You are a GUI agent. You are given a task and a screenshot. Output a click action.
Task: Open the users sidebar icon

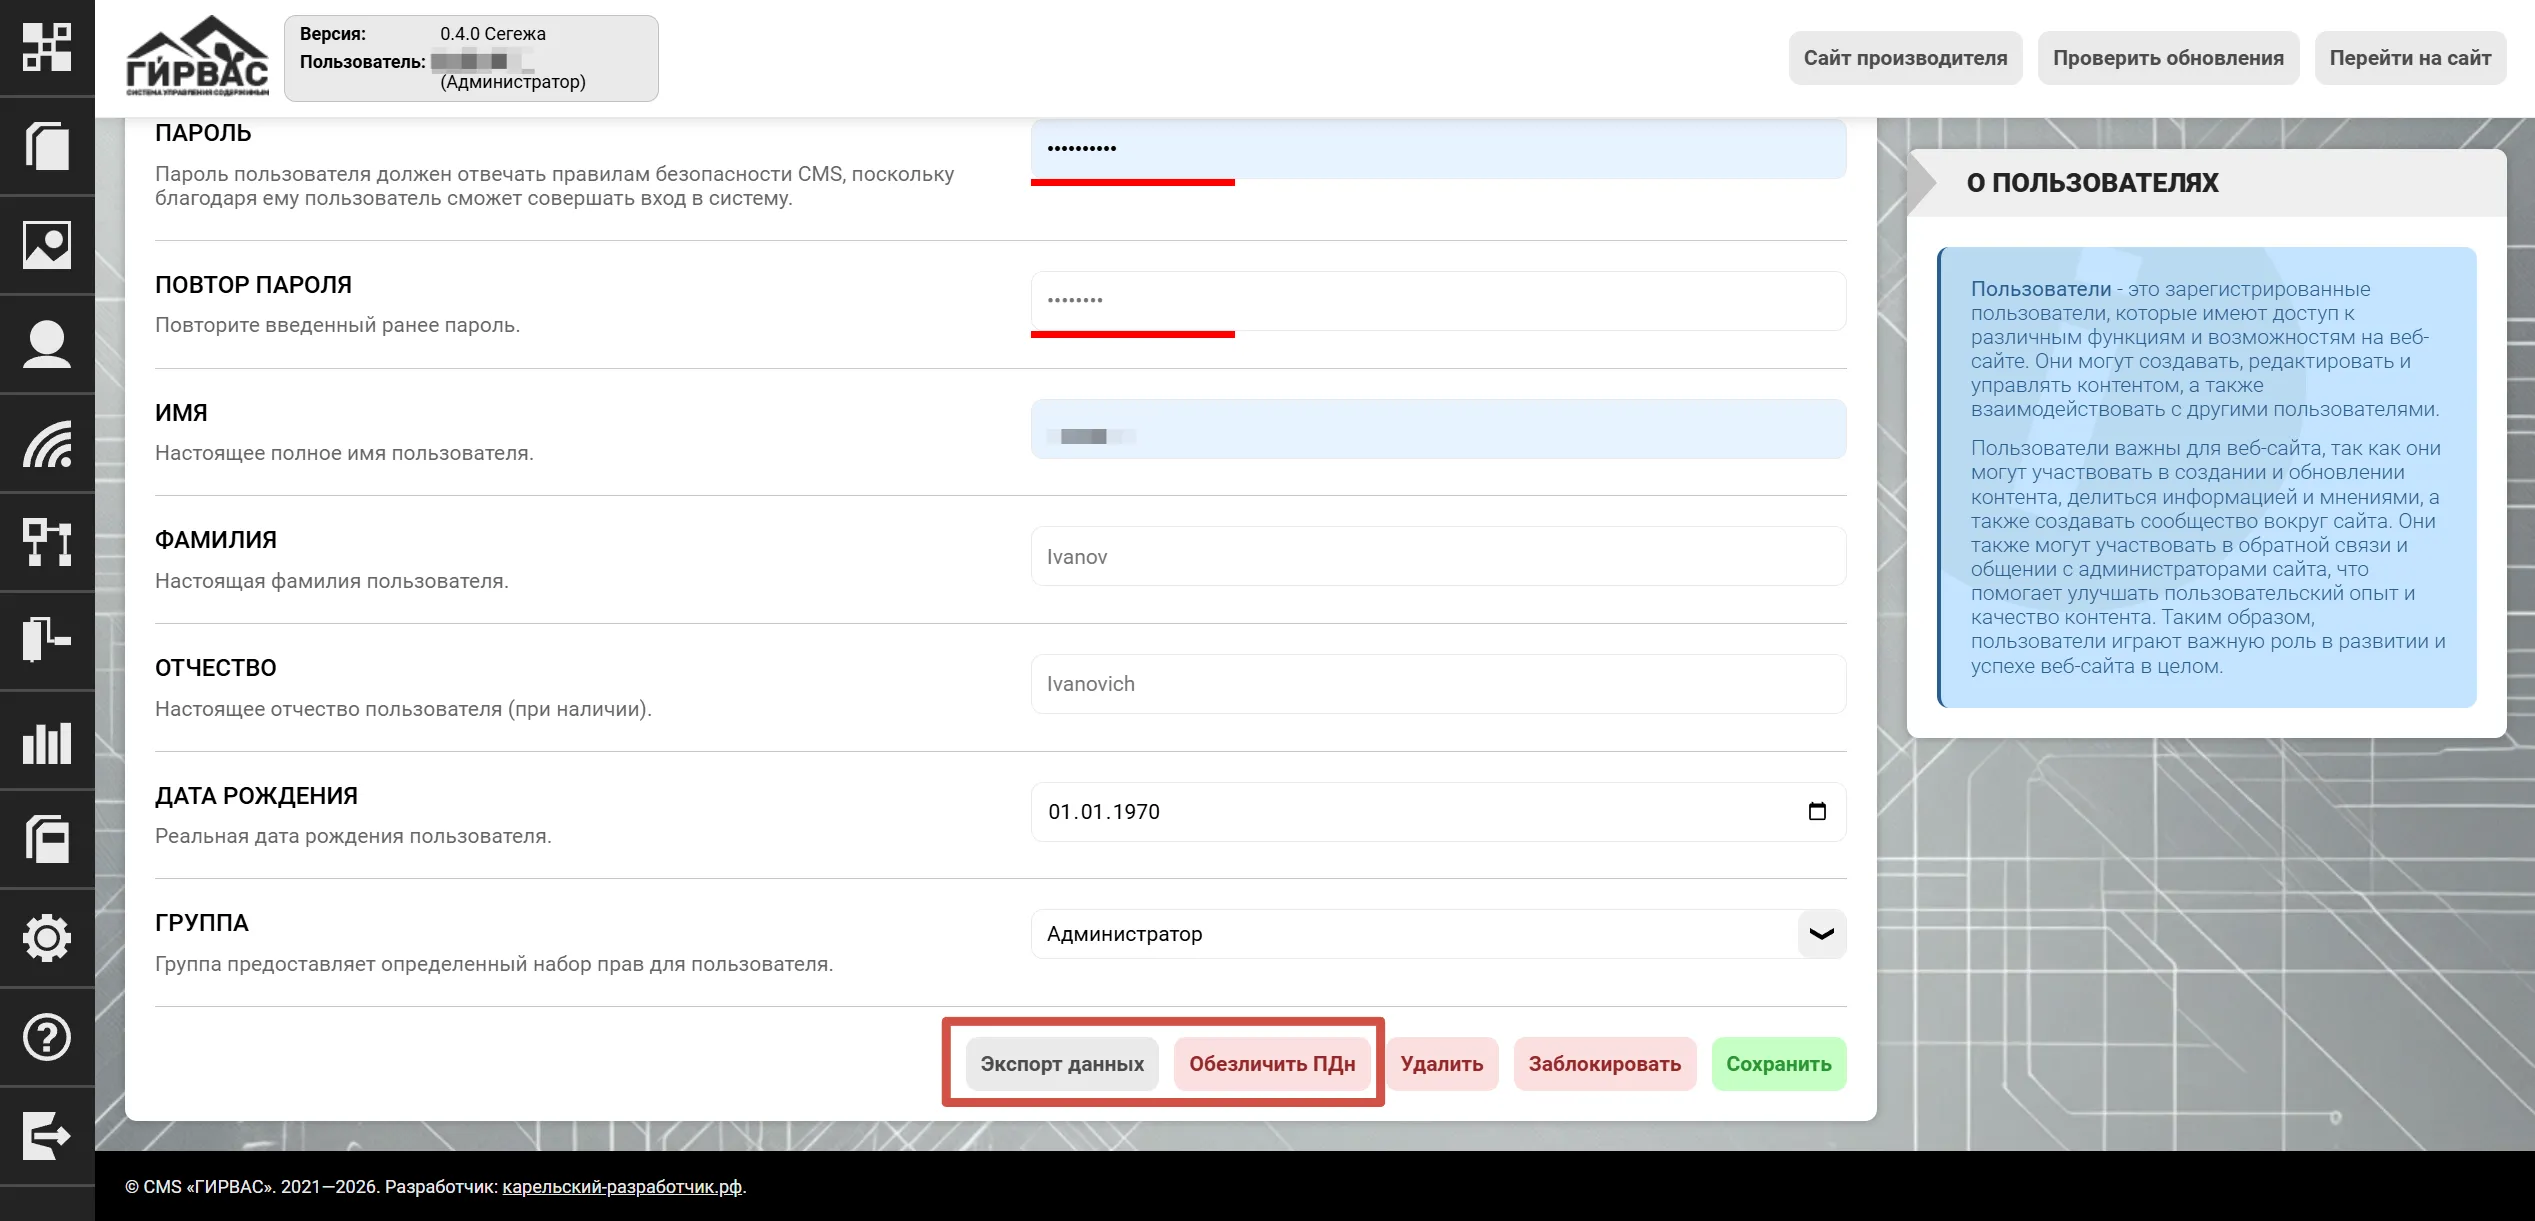pyautogui.click(x=47, y=344)
